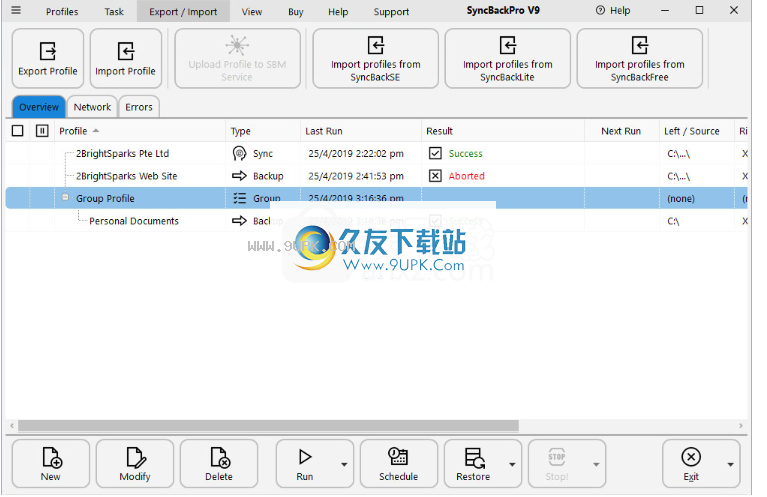Open the Restore button dropdown arrow
Viewport: 767px width, 497px height.
(512, 464)
